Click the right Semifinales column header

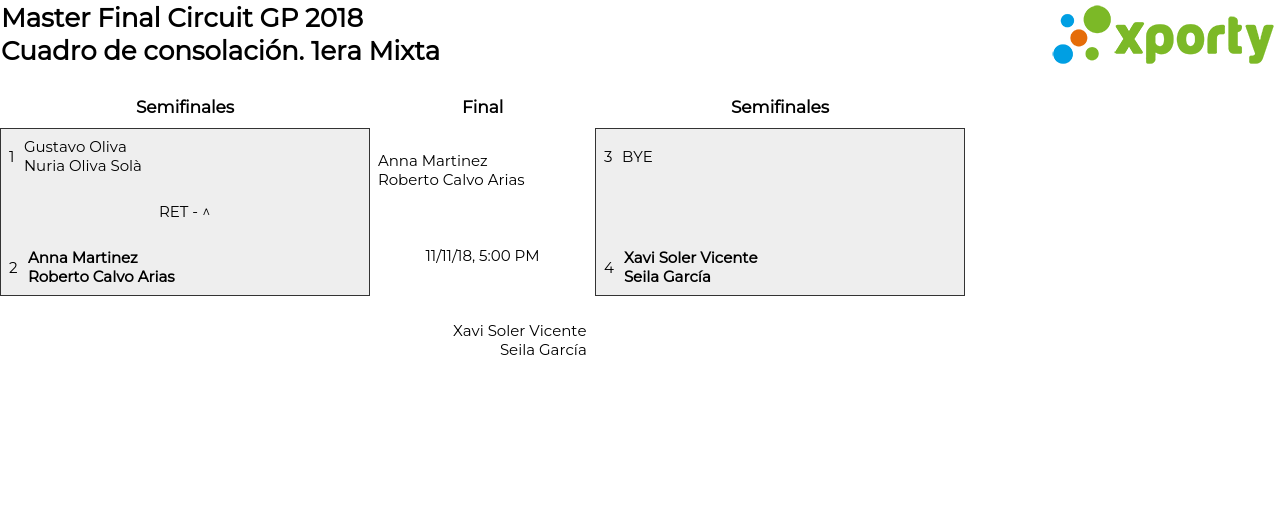779,107
